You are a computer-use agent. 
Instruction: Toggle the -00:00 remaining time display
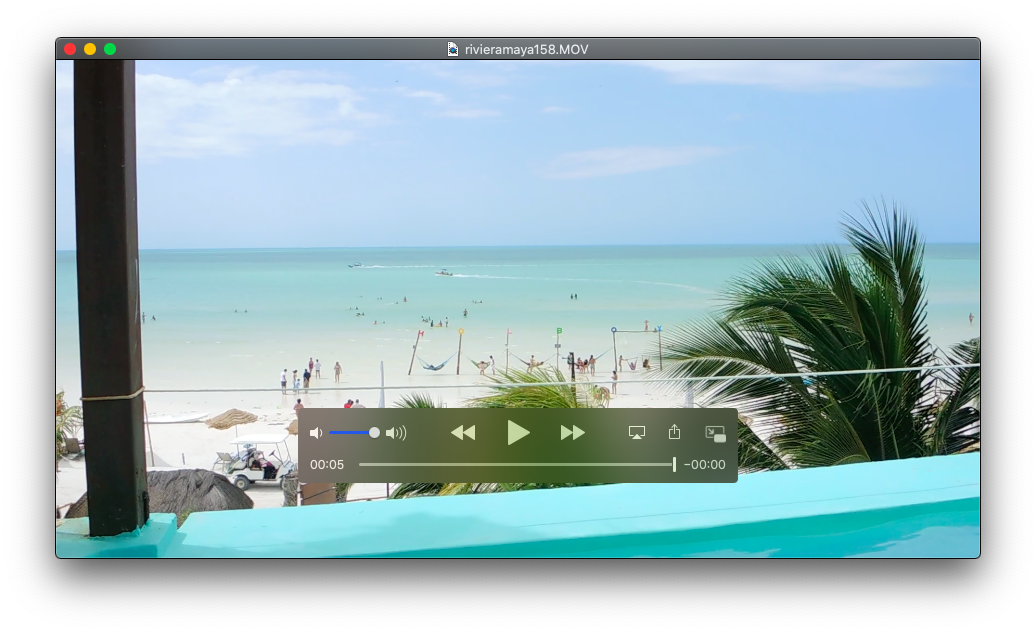point(704,464)
